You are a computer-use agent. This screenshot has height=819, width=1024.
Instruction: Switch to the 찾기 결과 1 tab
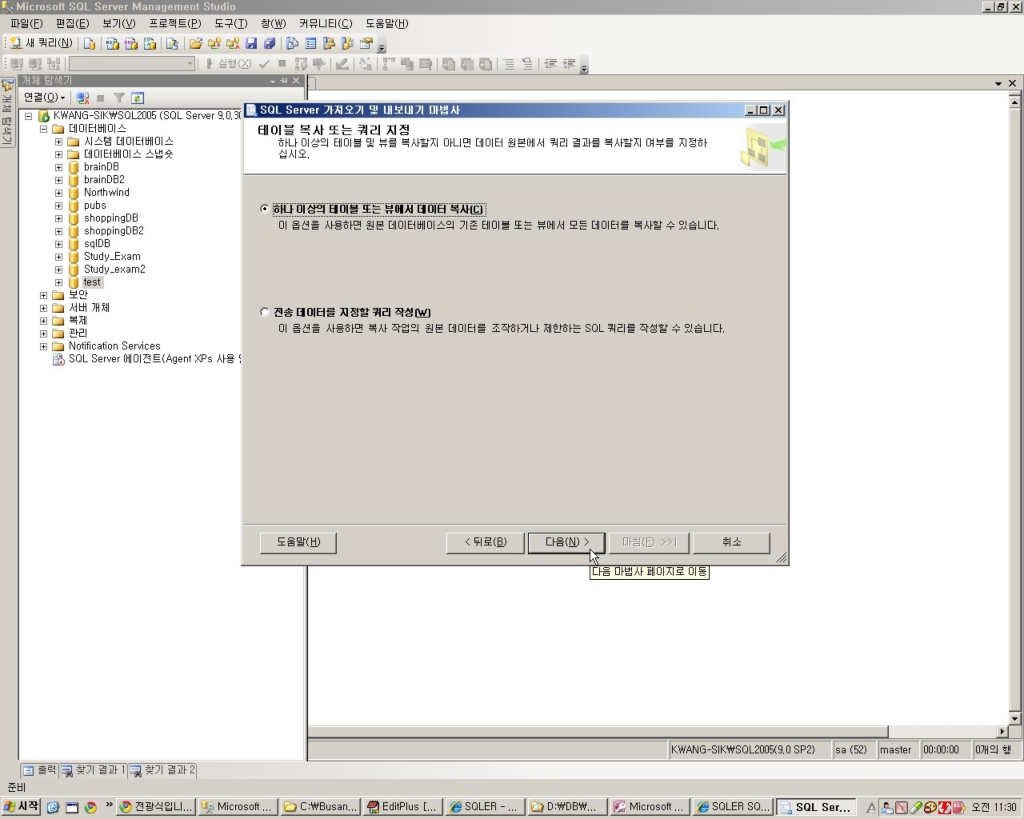click(x=93, y=771)
